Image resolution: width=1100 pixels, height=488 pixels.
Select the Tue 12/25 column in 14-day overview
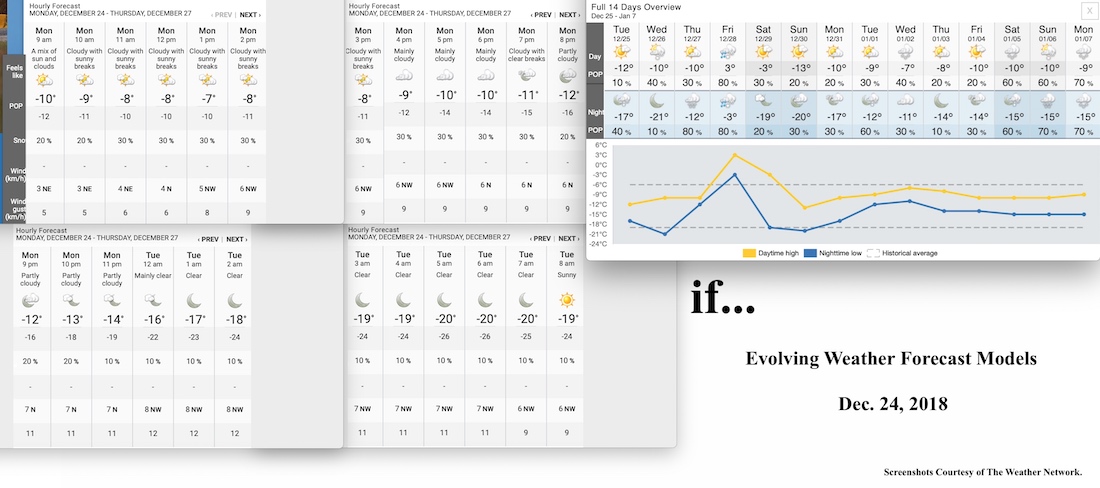(622, 30)
